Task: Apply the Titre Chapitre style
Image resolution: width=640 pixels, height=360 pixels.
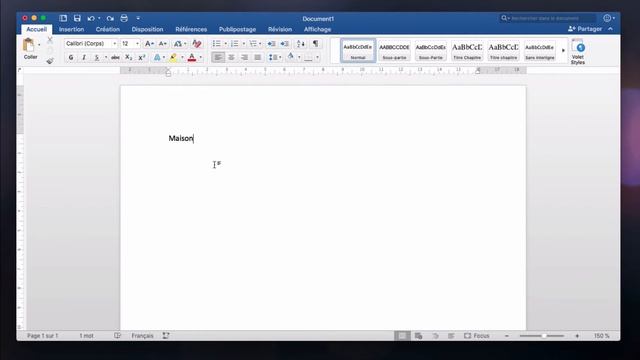Action: (467, 51)
